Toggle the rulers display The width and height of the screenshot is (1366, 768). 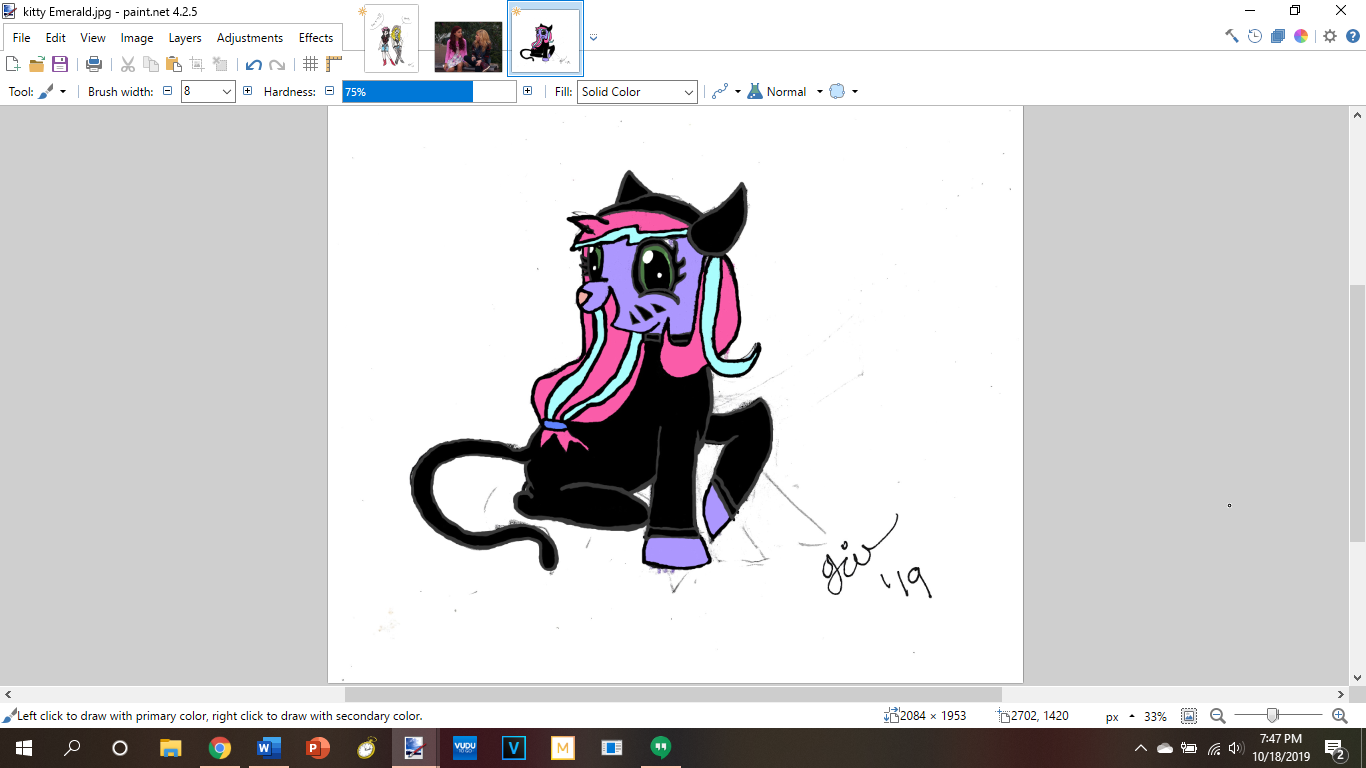[334, 64]
